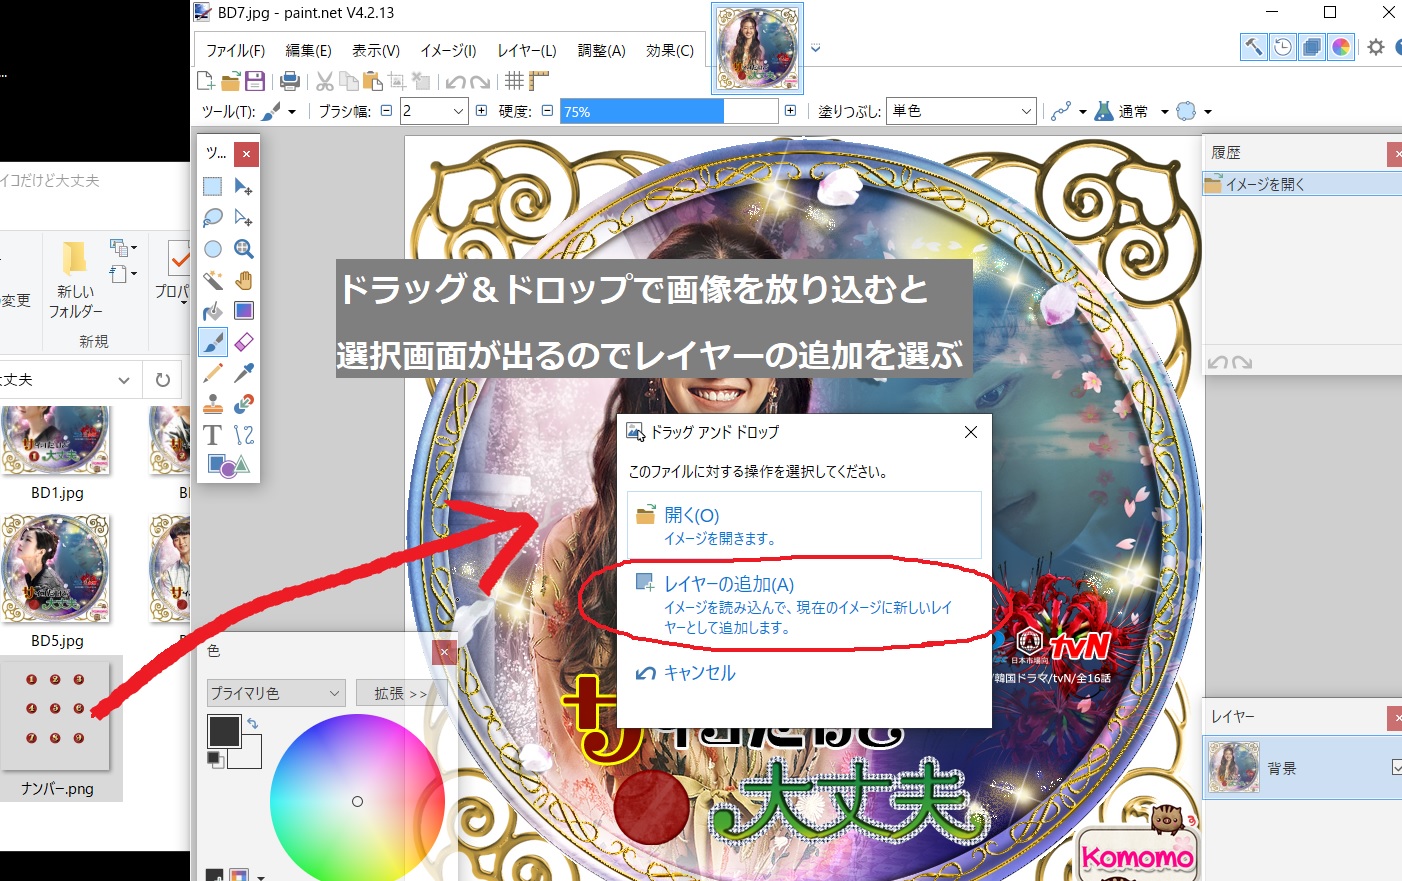
Task: Select the Paintbrush tool in tools panel
Action: 213,342
